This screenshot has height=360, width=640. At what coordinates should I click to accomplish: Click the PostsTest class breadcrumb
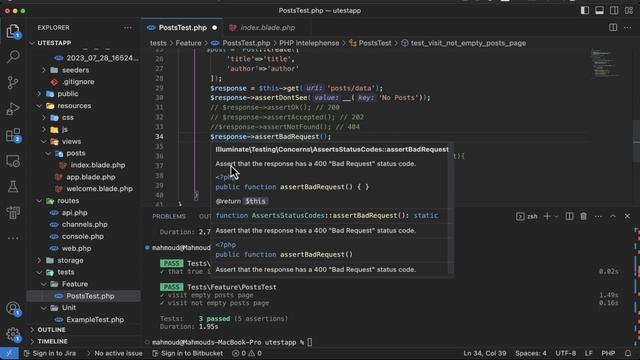pos(370,43)
